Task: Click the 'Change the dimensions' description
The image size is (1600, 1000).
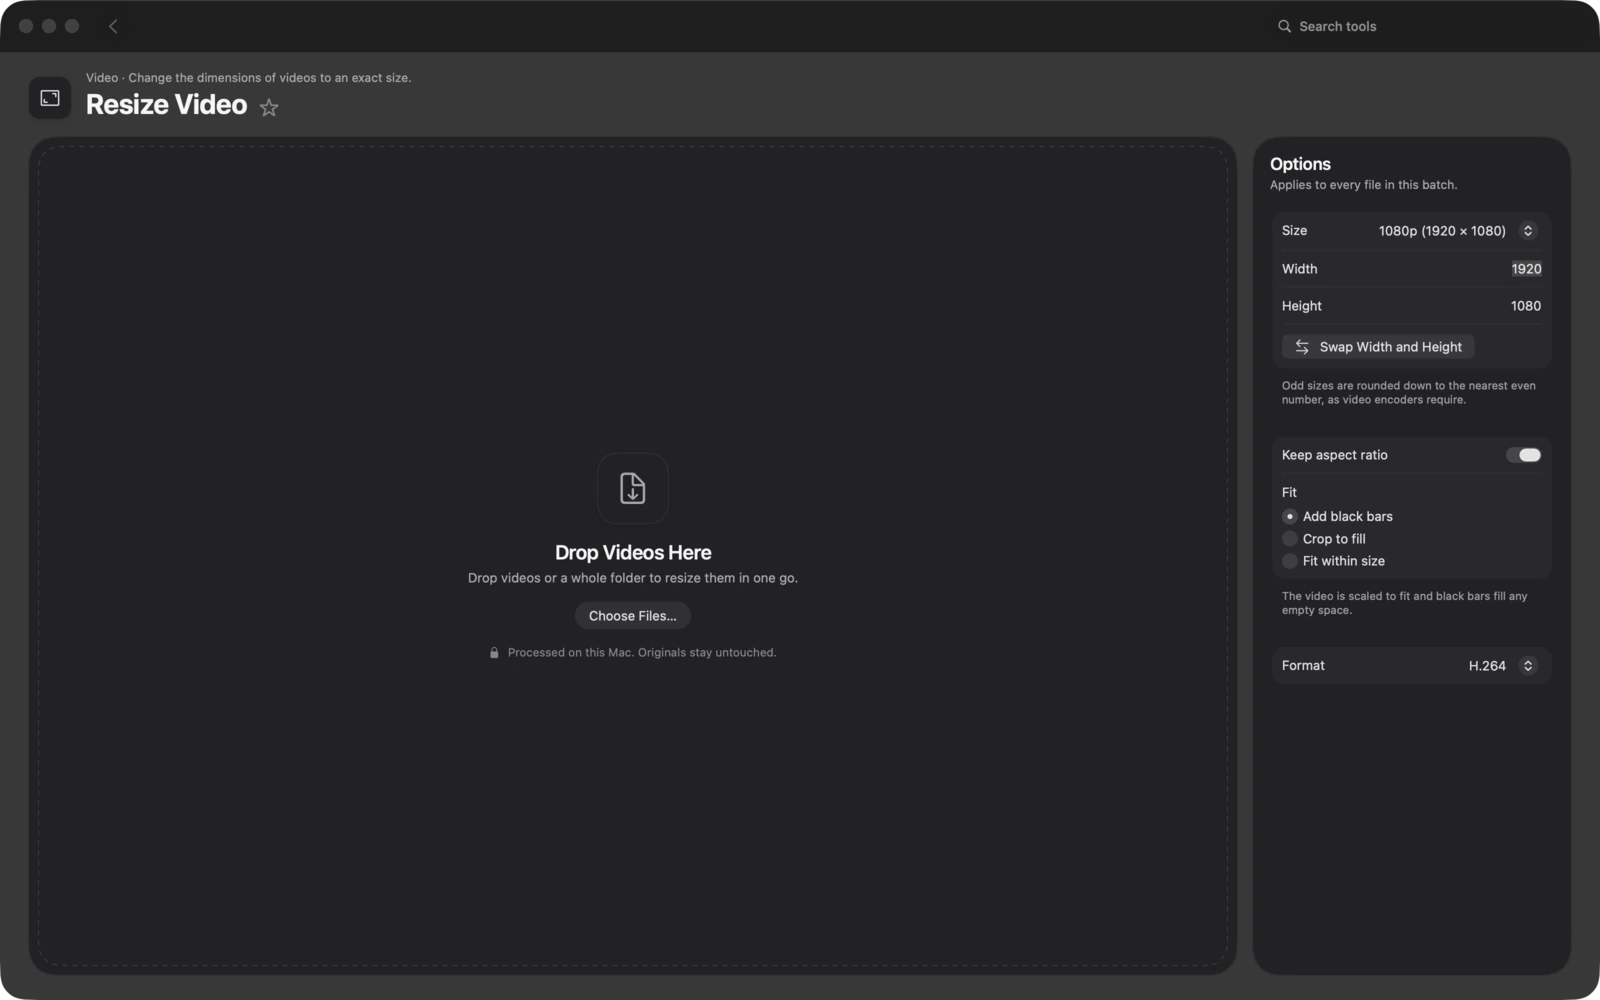Action: point(270,78)
